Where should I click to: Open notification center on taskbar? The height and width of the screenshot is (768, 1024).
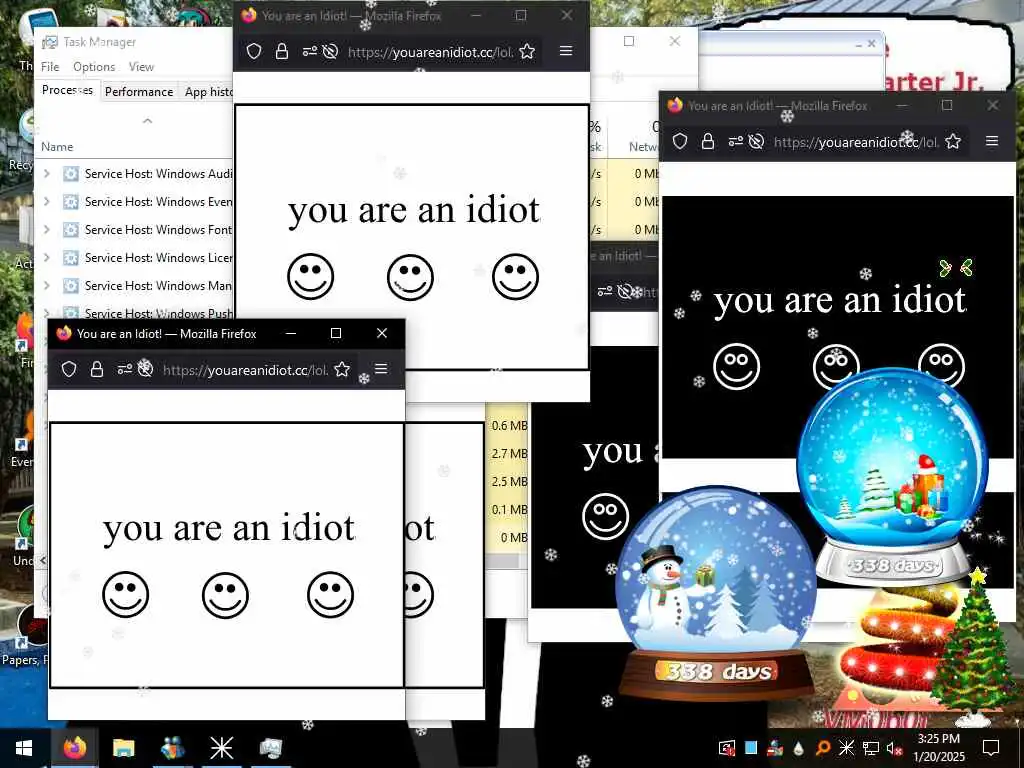click(991, 748)
